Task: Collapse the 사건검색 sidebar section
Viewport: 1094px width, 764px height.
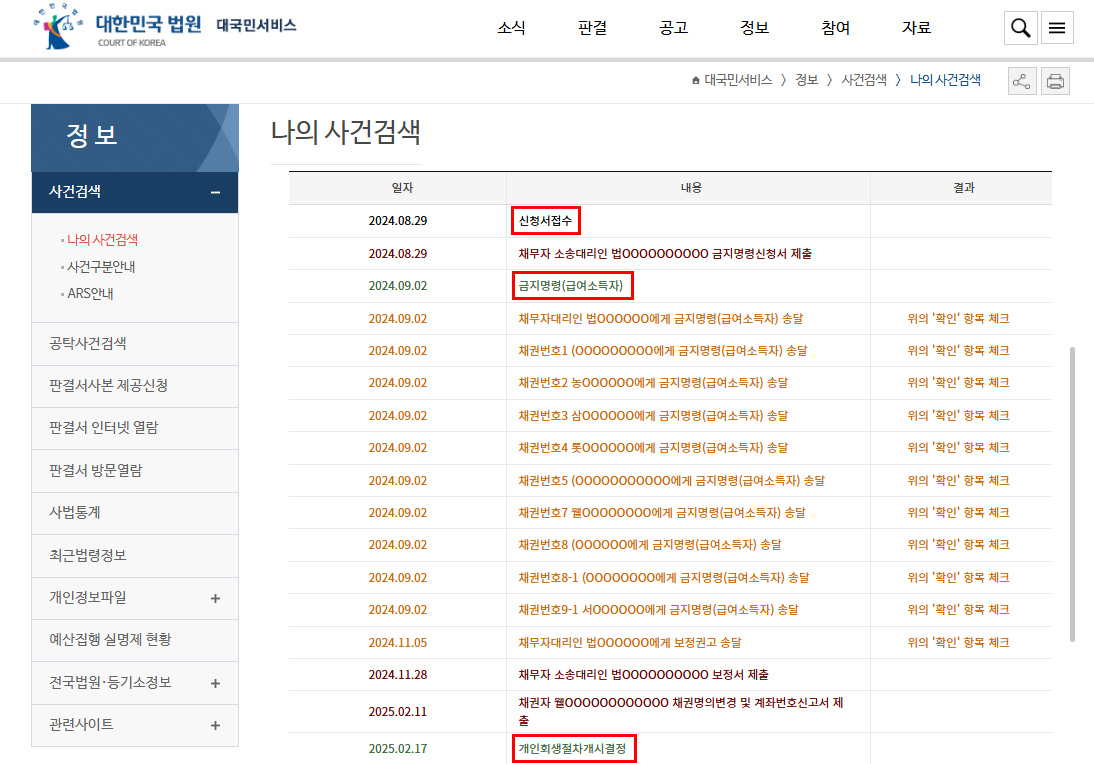Action: point(215,192)
